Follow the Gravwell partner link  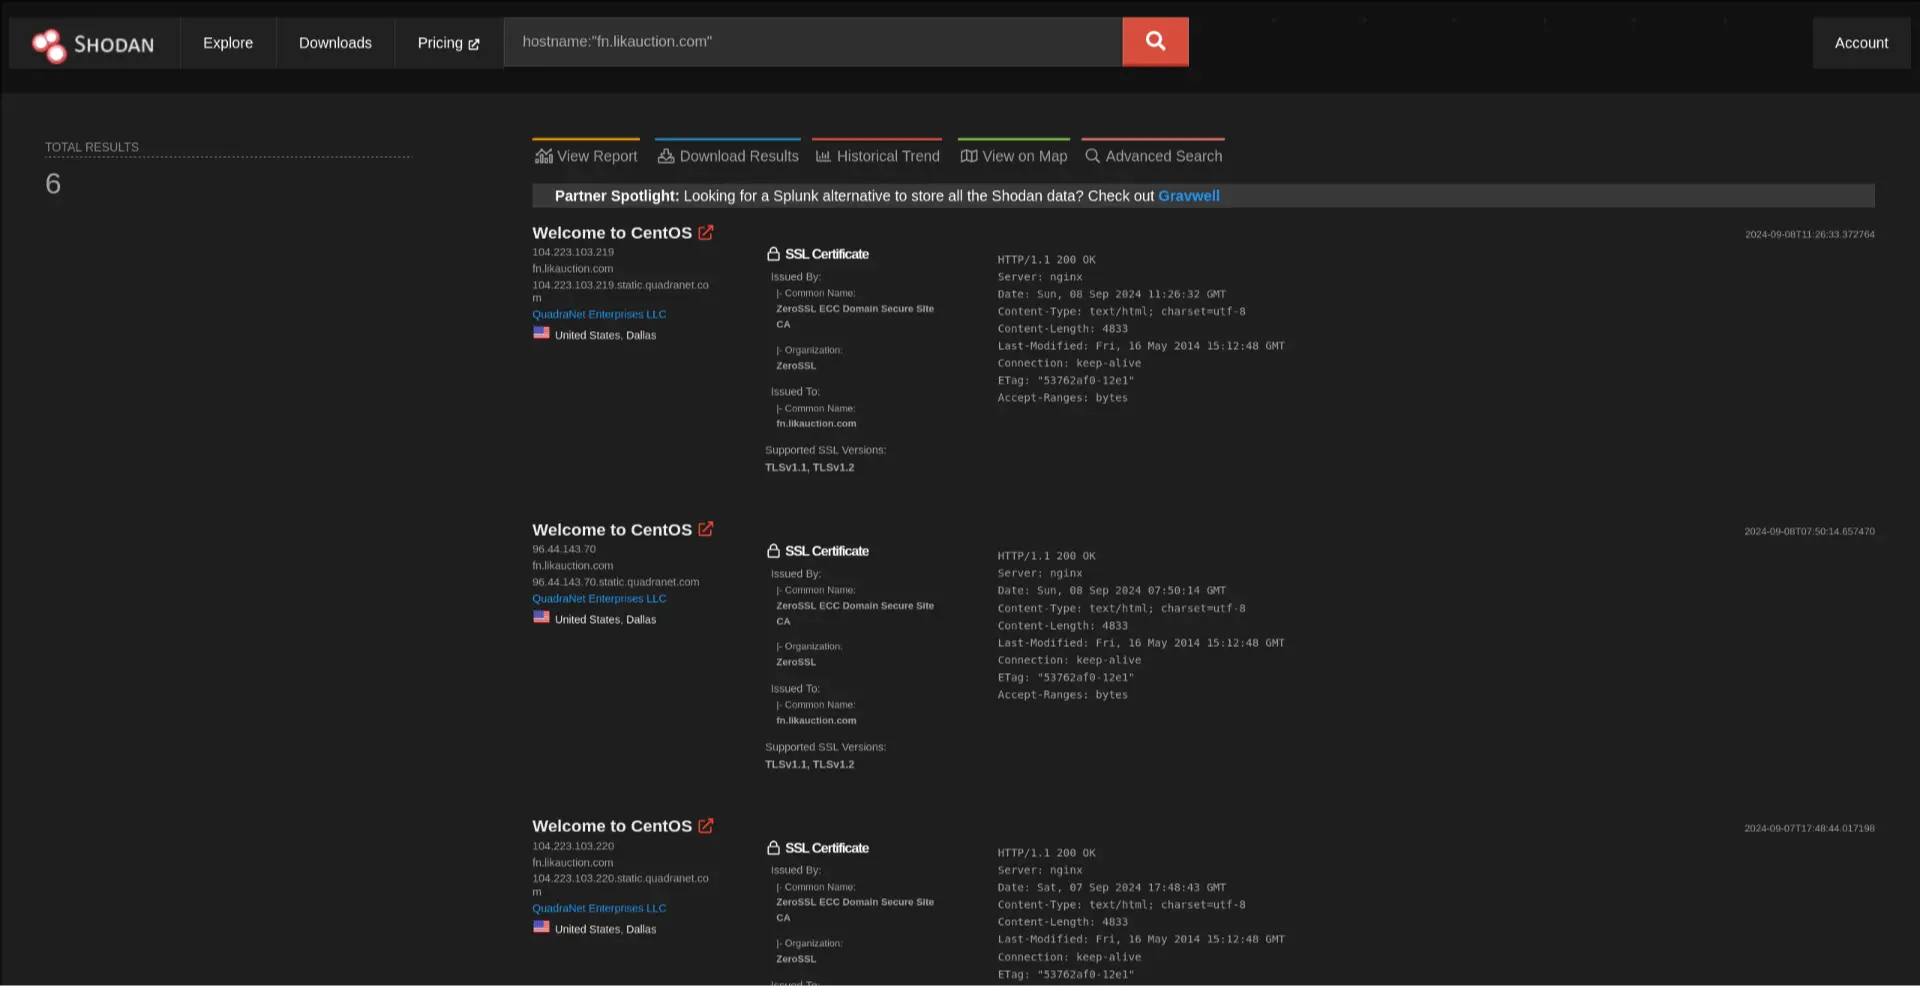pos(1188,196)
